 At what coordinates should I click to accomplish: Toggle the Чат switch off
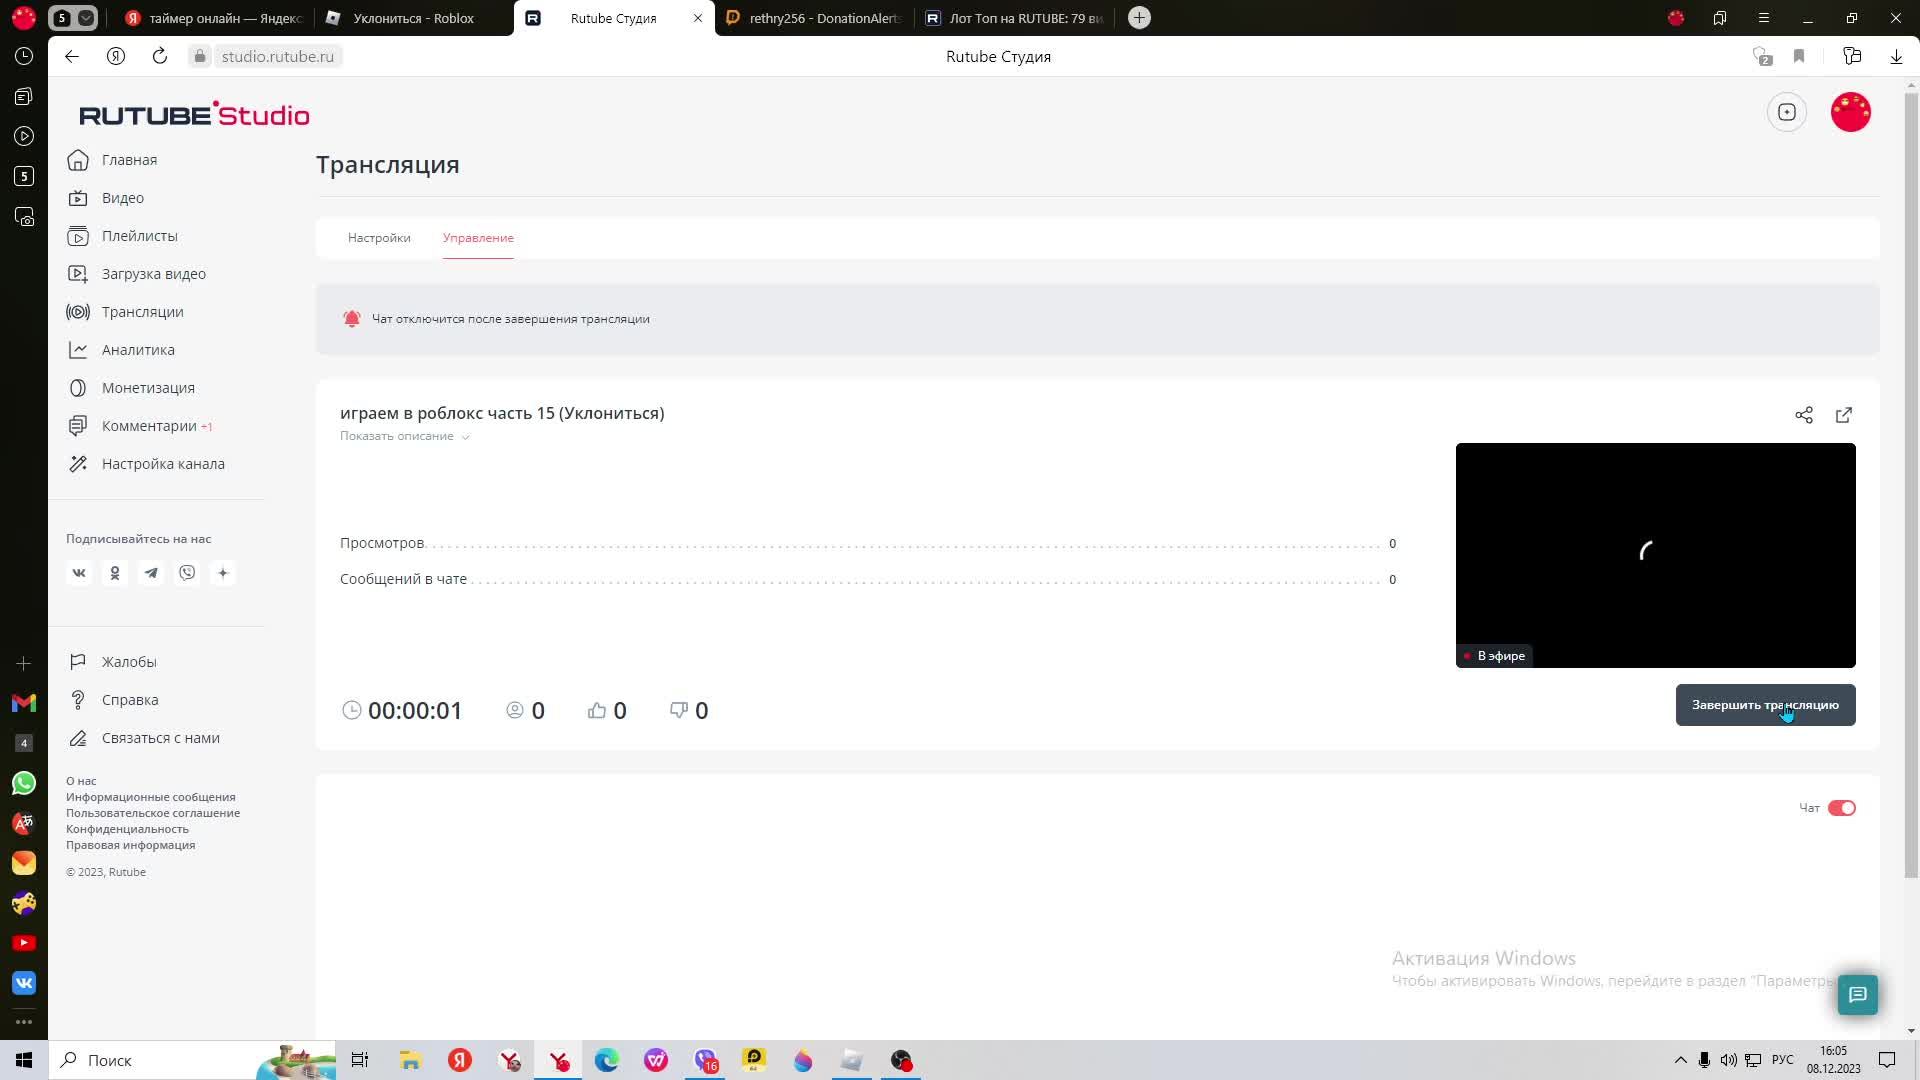(1841, 808)
